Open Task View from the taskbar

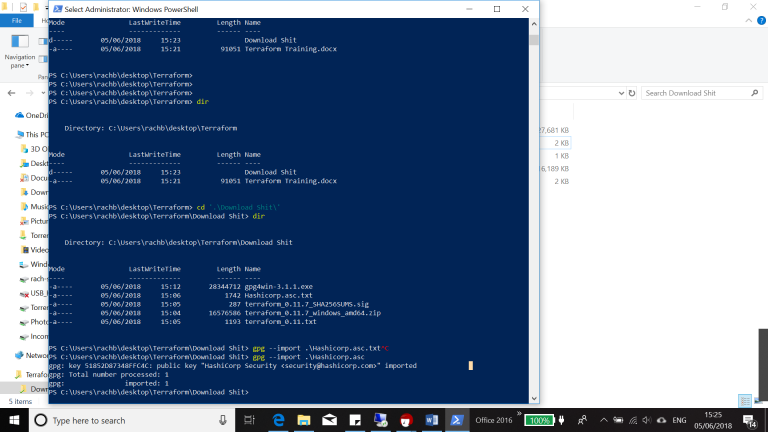coord(249,420)
